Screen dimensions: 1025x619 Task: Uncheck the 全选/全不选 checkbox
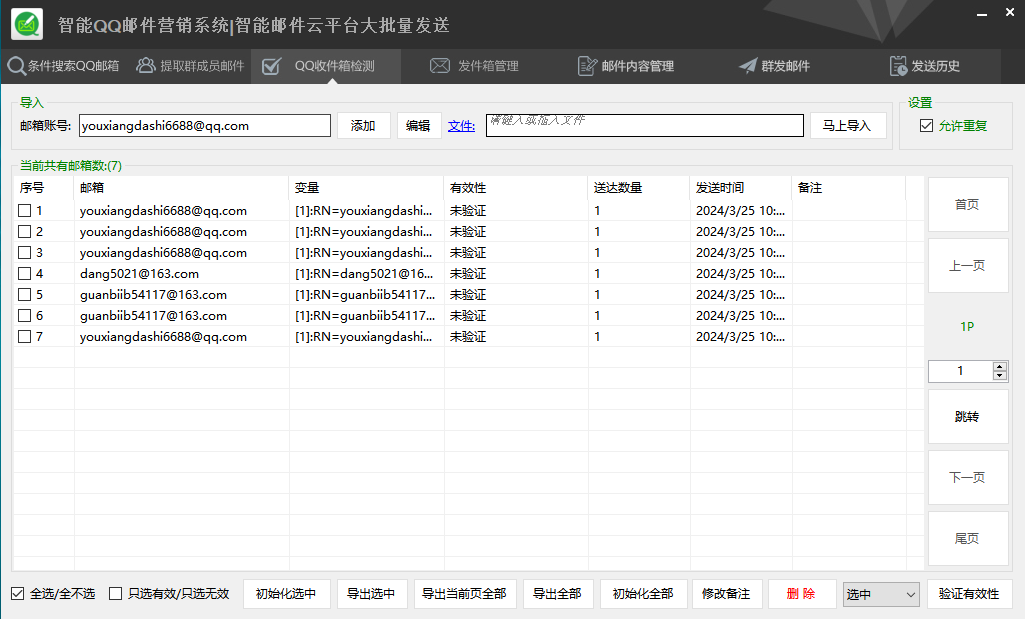tap(18, 594)
